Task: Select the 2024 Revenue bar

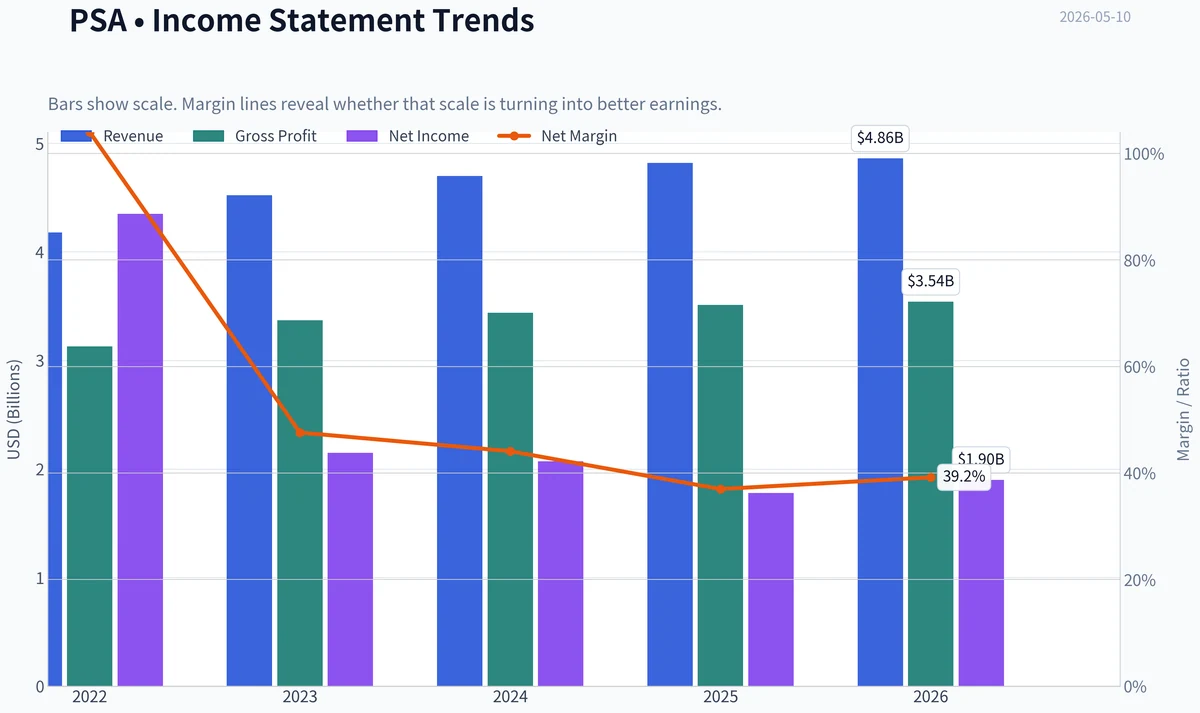Action: (460, 431)
